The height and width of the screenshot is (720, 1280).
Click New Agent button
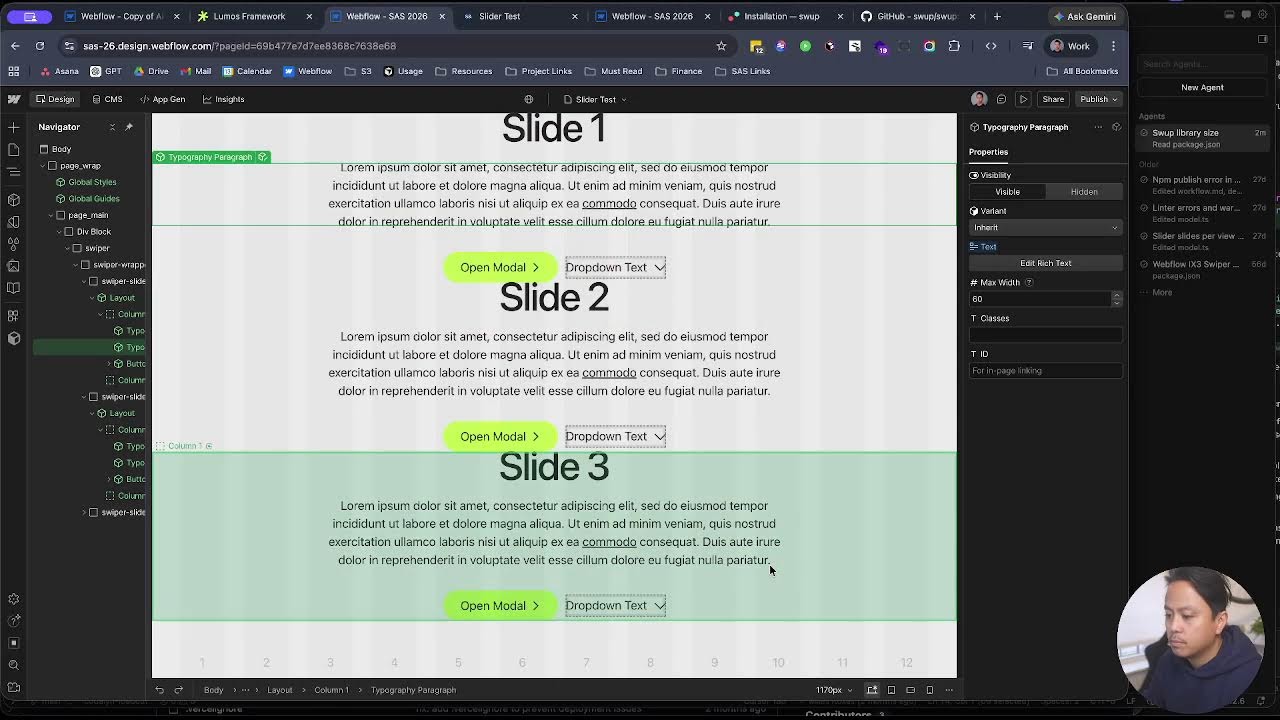[x=1202, y=87]
